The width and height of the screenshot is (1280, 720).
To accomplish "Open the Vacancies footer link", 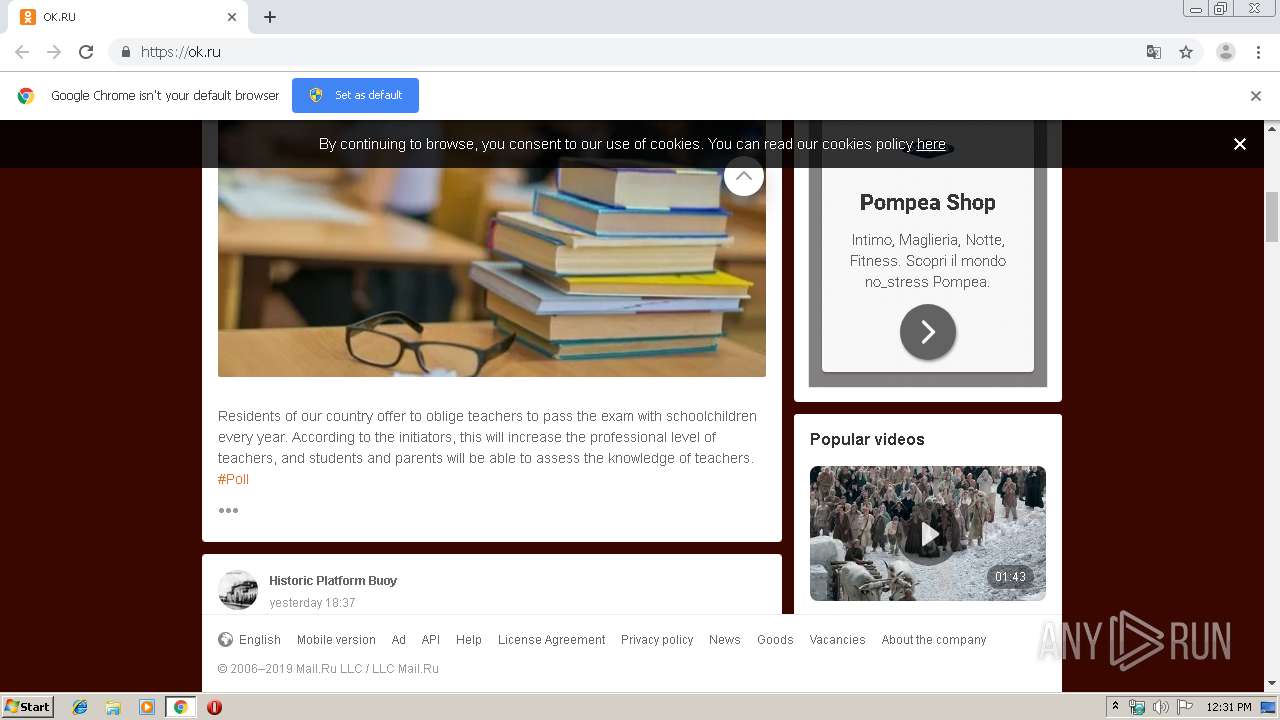I will point(837,640).
